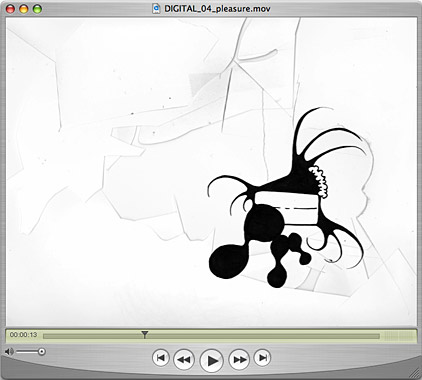Mute audio via the speaker icon
The height and width of the screenshot is (380, 422).
pos(9,351)
